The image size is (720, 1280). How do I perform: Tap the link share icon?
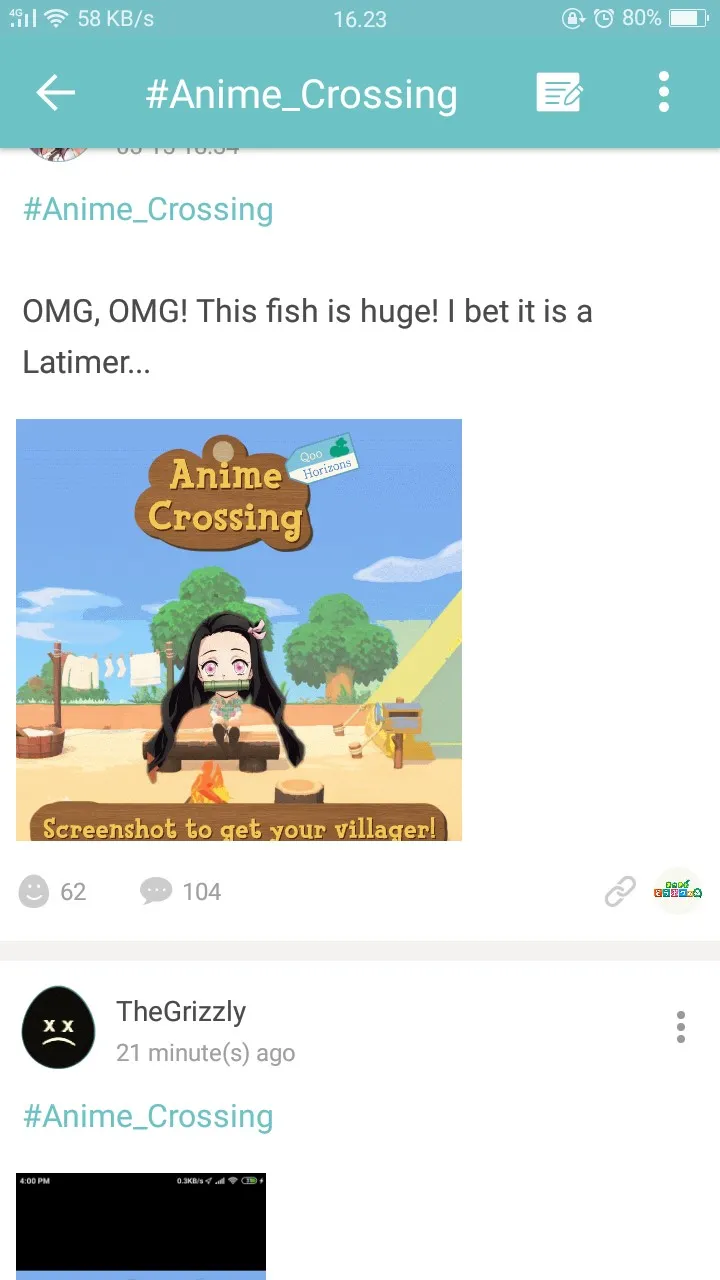620,891
